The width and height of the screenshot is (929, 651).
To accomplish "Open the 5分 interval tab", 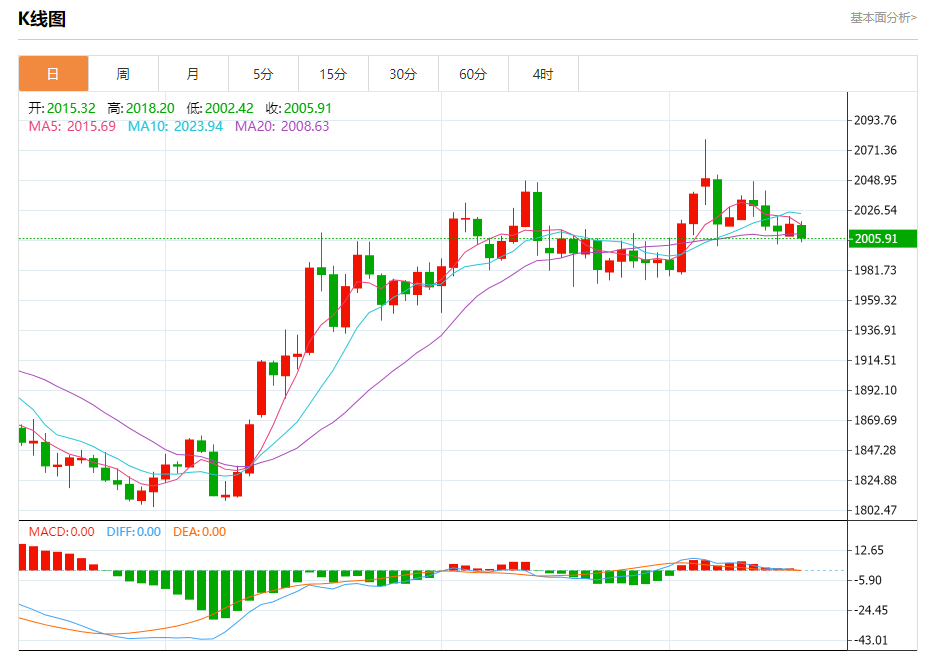I will tap(263, 74).
